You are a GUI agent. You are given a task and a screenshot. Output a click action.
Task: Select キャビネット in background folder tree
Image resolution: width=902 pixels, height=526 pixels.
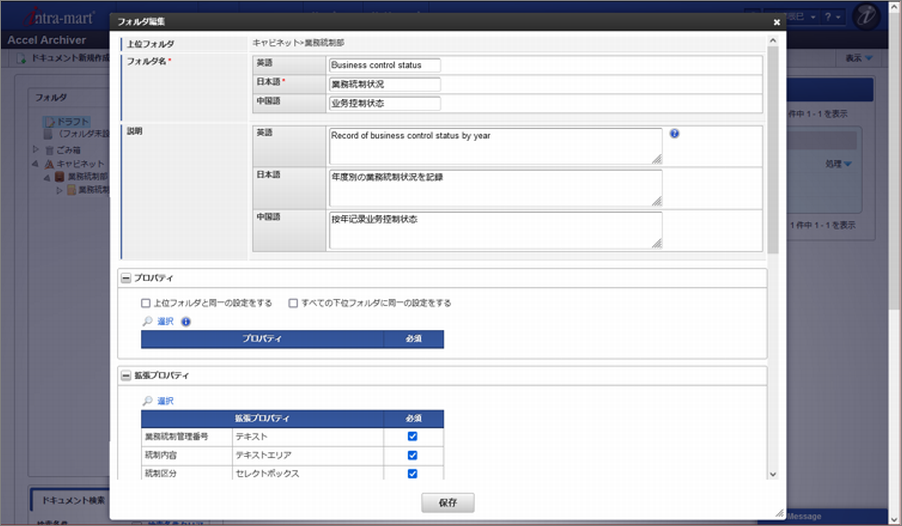click(x=80, y=164)
